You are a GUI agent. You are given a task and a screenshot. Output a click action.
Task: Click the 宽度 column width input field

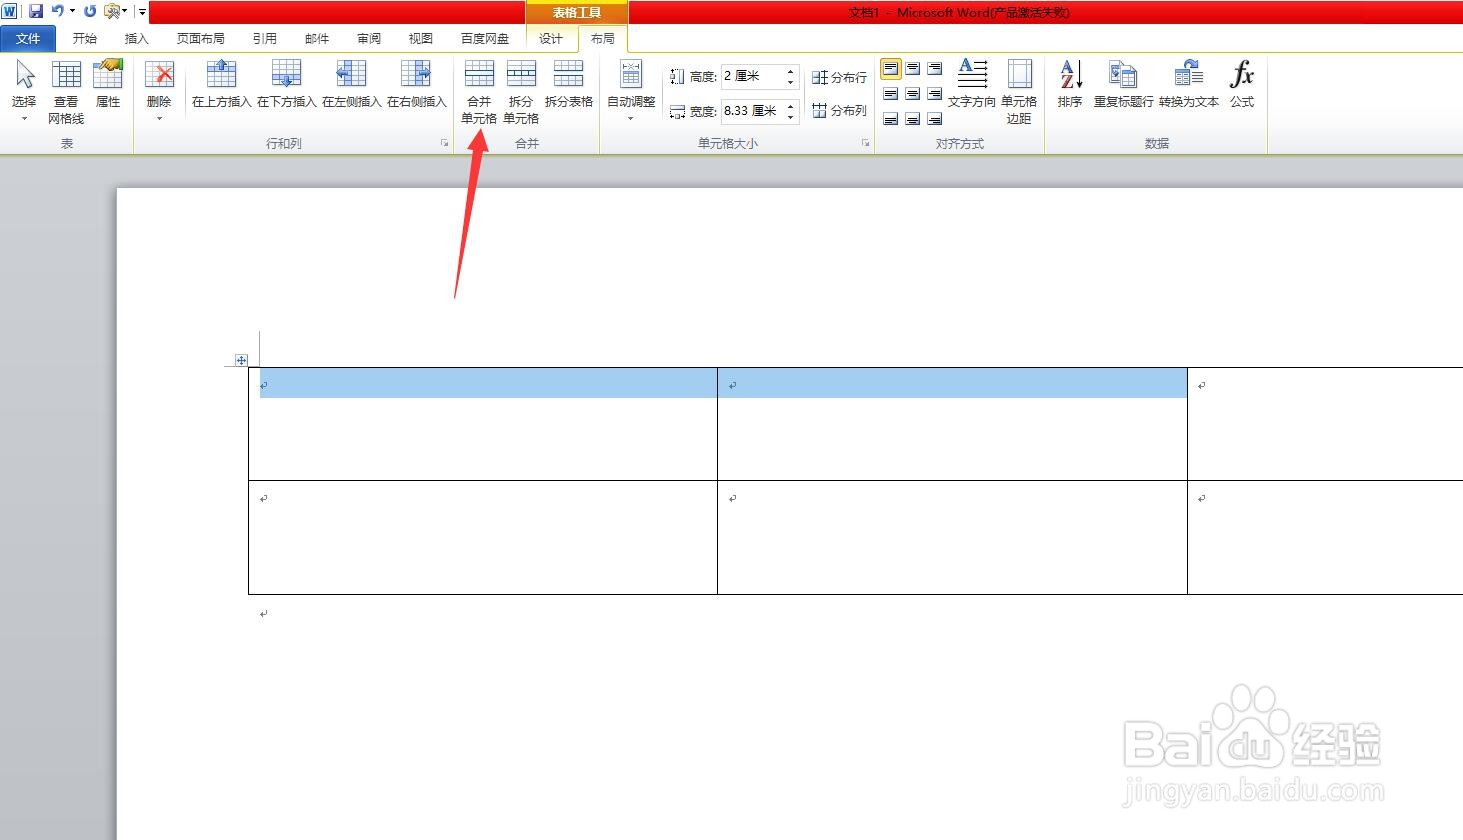coord(752,111)
